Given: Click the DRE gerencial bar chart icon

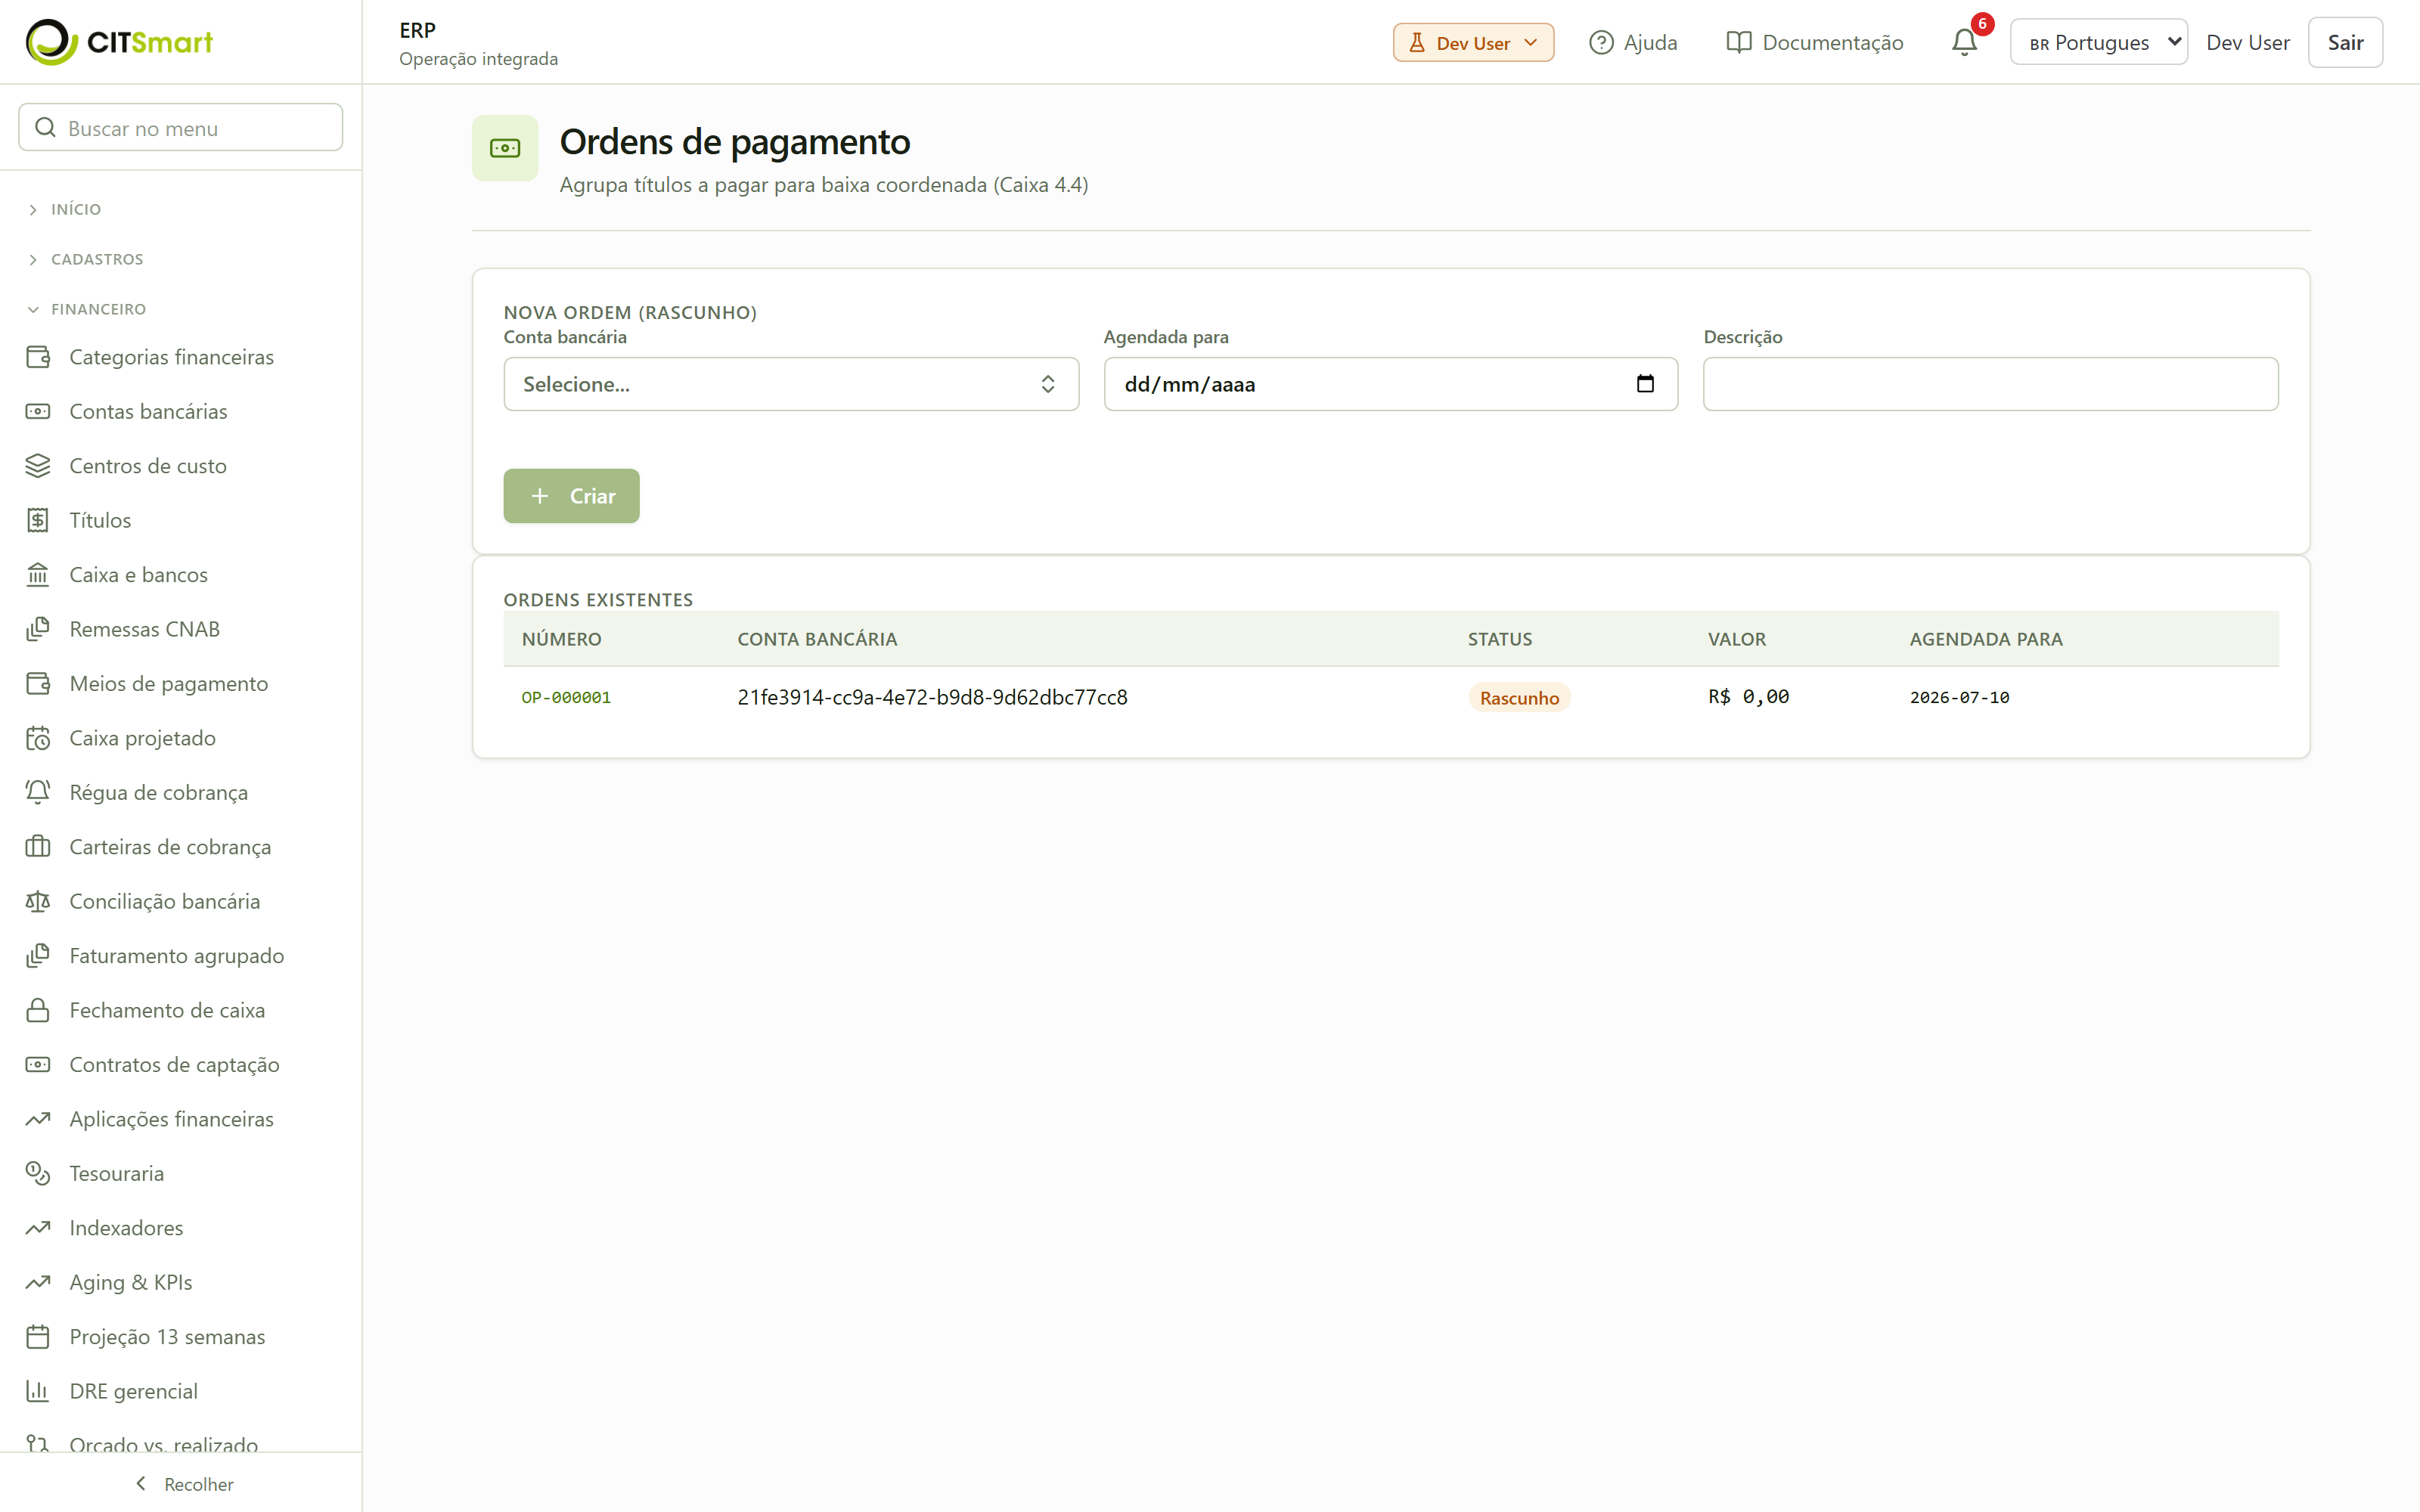Looking at the screenshot, I should [x=38, y=1391].
